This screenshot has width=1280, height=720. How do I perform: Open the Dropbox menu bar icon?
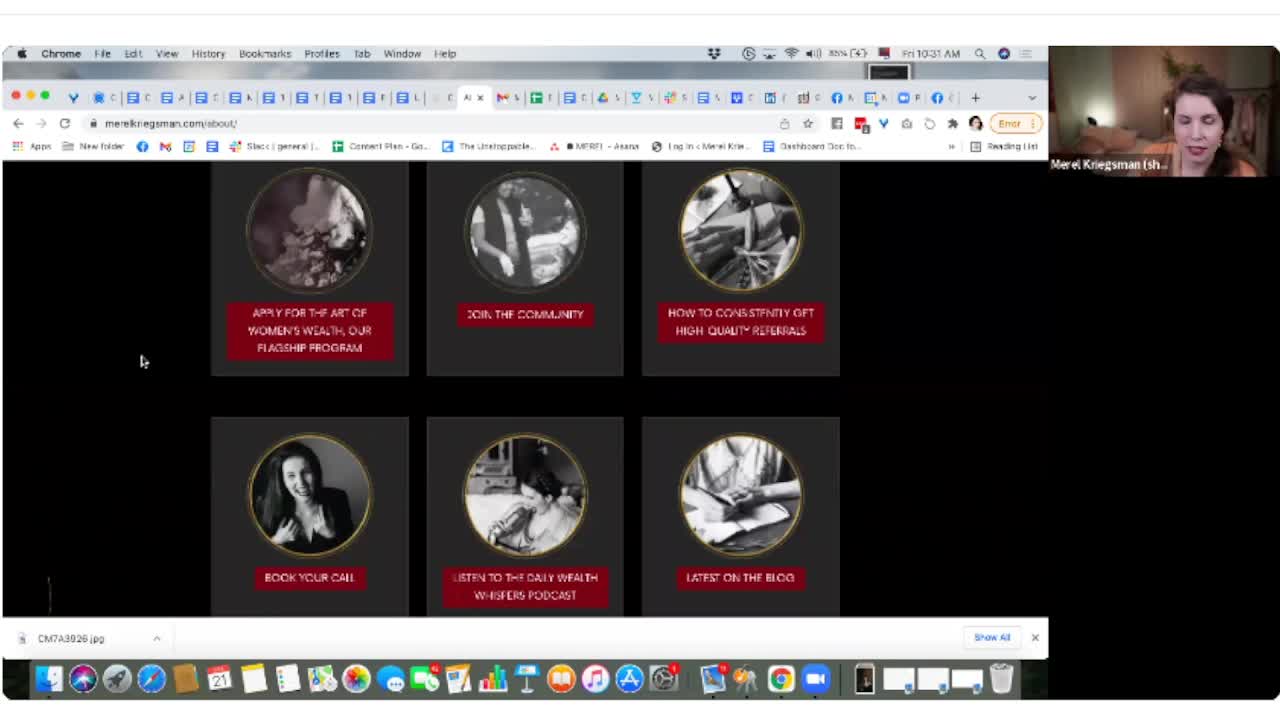click(x=714, y=54)
